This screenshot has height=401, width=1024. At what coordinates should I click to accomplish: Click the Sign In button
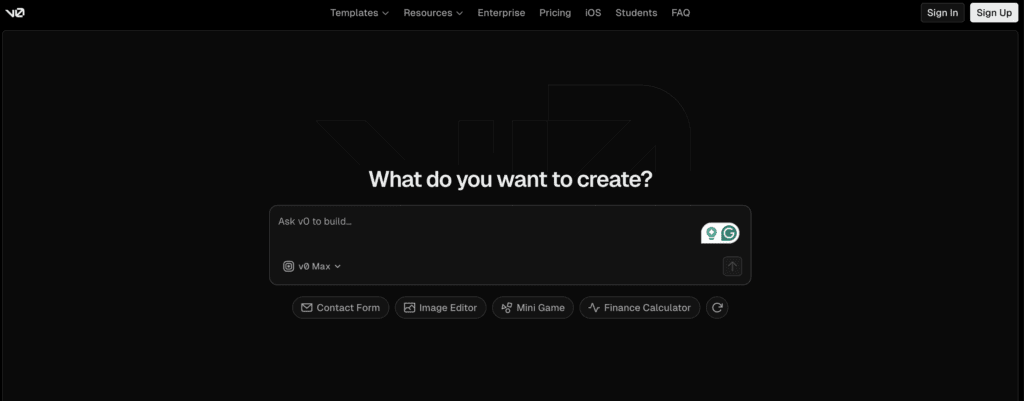point(942,13)
